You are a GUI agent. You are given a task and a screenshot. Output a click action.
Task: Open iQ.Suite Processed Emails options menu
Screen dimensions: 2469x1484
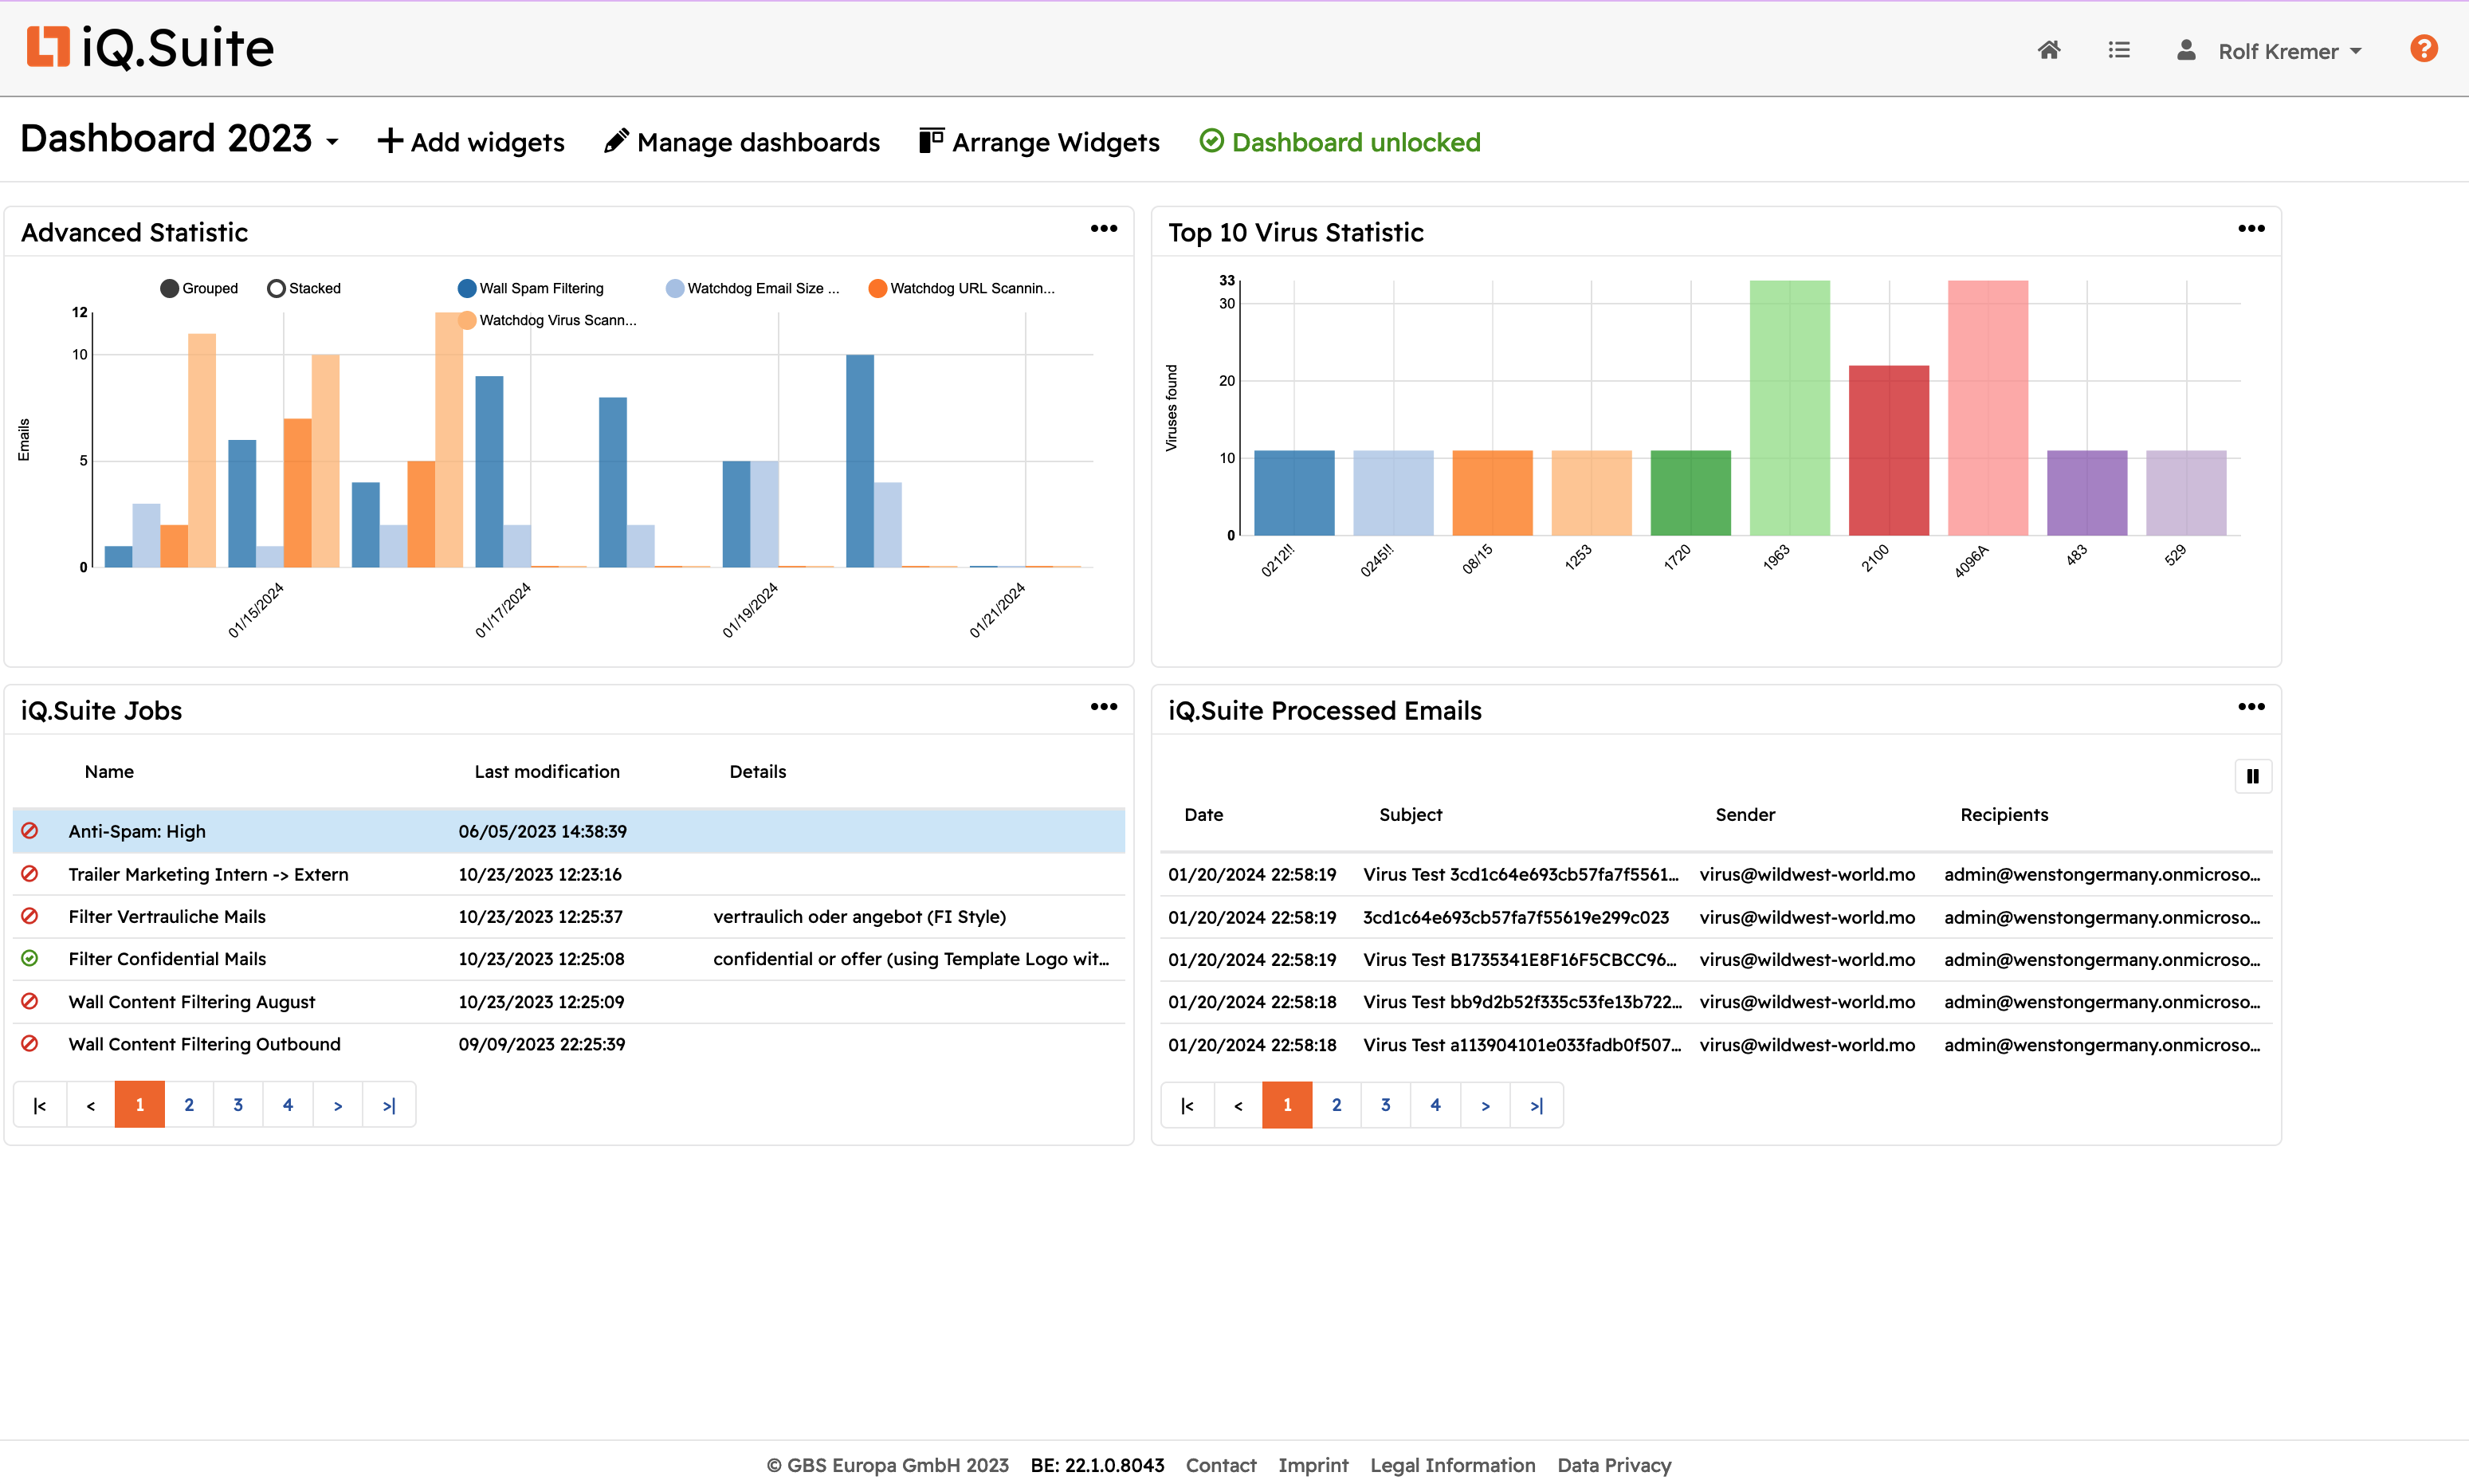pyautogui.click(x=2250, y=707)
